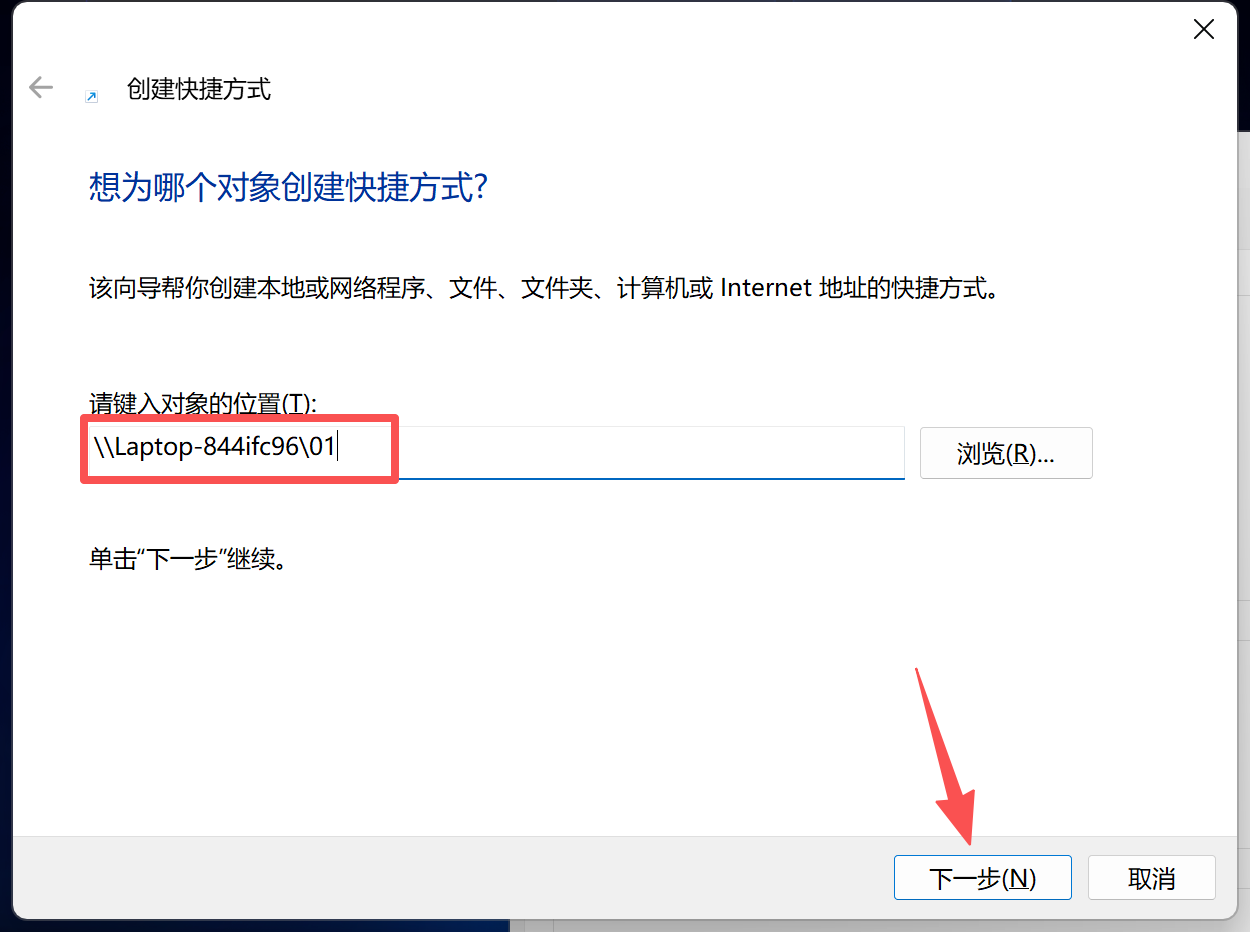Click the red arrow annotation pointing to 下一步
The image size is (1250, 932).
pos(947,755)
